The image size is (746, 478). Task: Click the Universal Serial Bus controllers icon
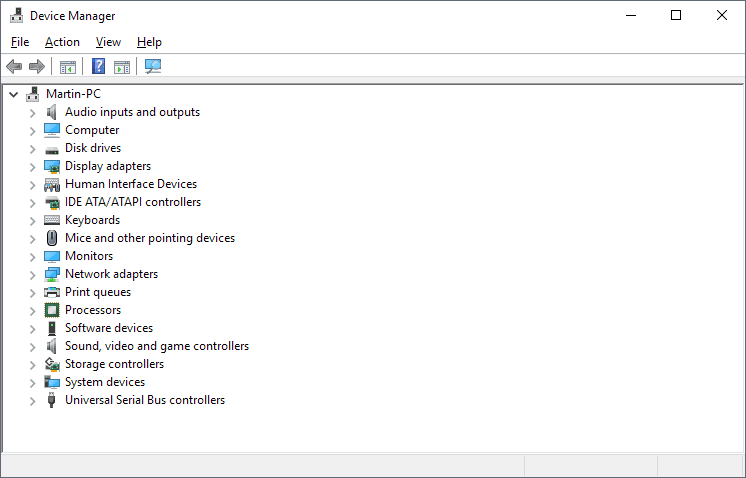(x=53, y=400)
